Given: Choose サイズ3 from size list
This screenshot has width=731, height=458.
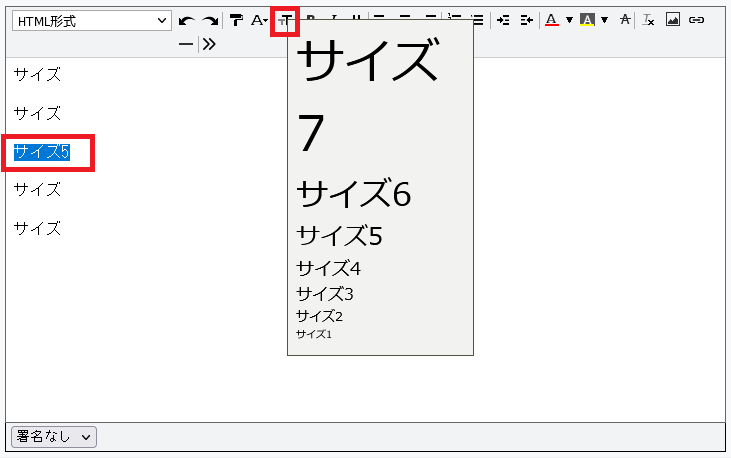Looking at the screenshot, I should tap(324, 294).
